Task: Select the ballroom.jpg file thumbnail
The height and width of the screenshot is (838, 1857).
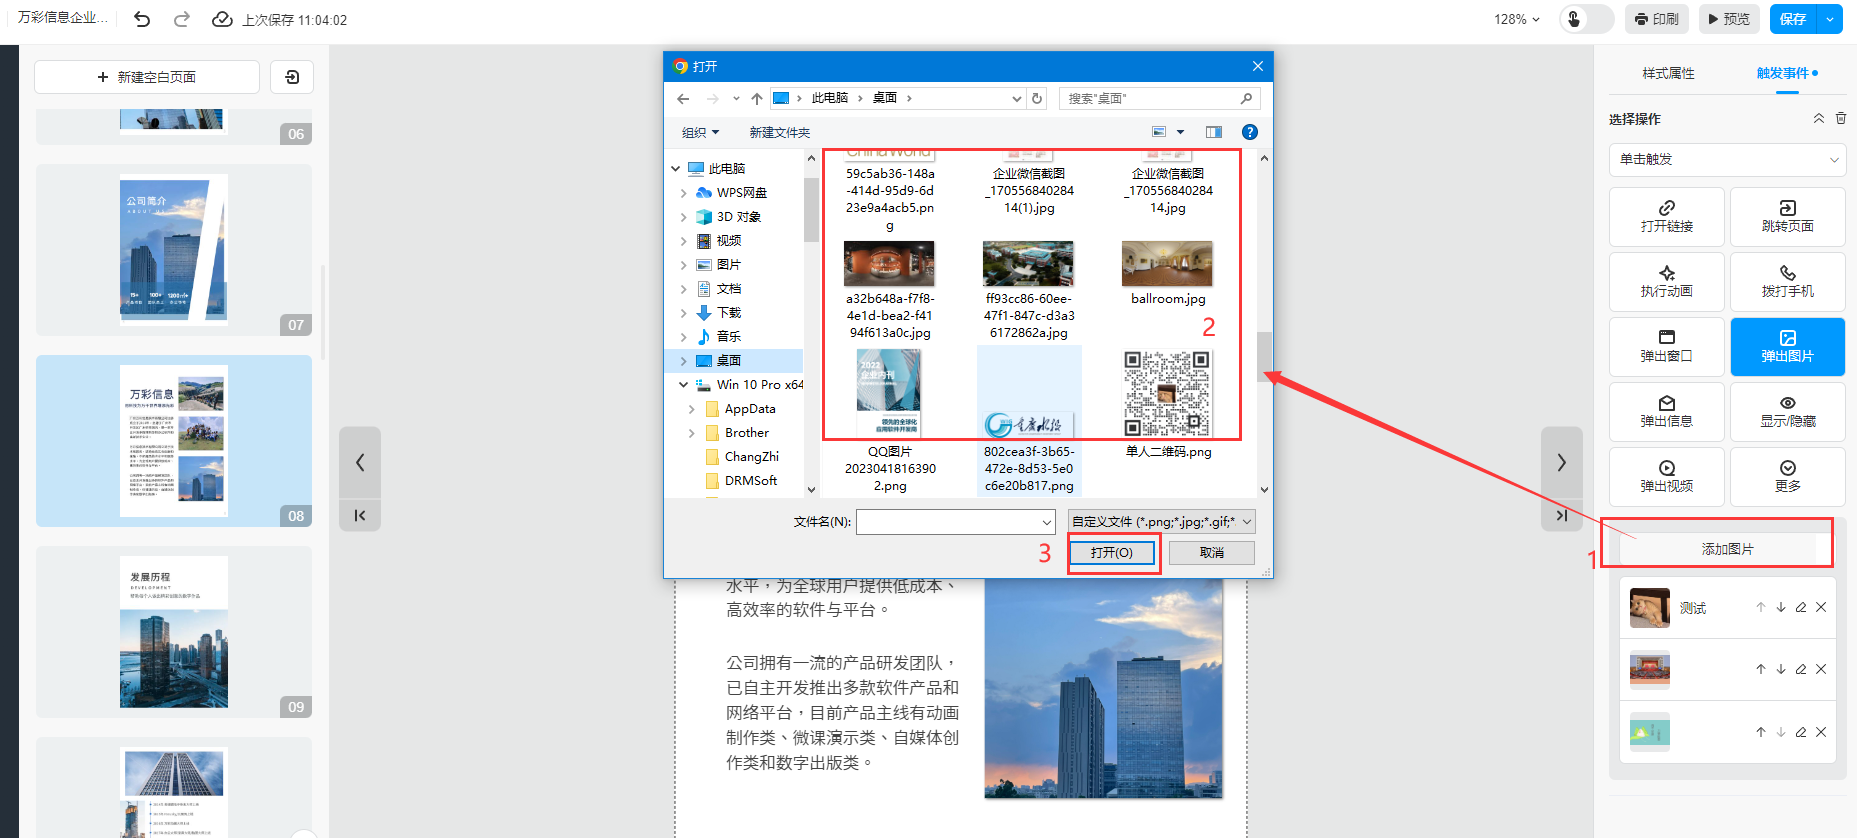Action: 1167,265
